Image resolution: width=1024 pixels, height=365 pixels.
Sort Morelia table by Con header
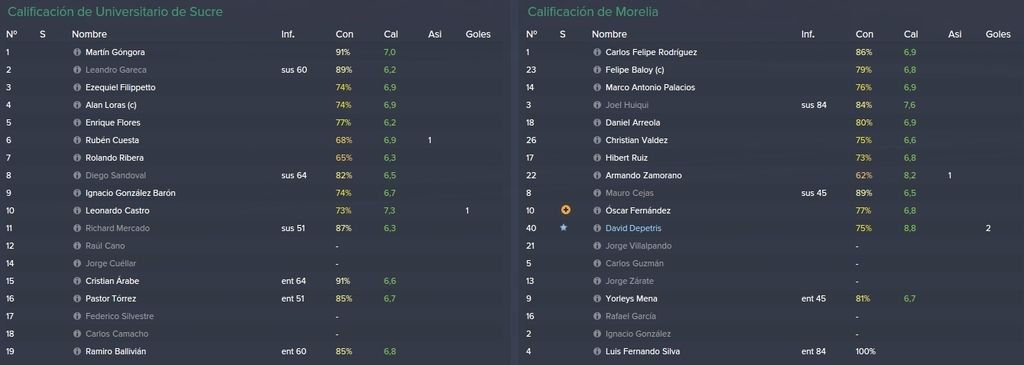(864, 34)
